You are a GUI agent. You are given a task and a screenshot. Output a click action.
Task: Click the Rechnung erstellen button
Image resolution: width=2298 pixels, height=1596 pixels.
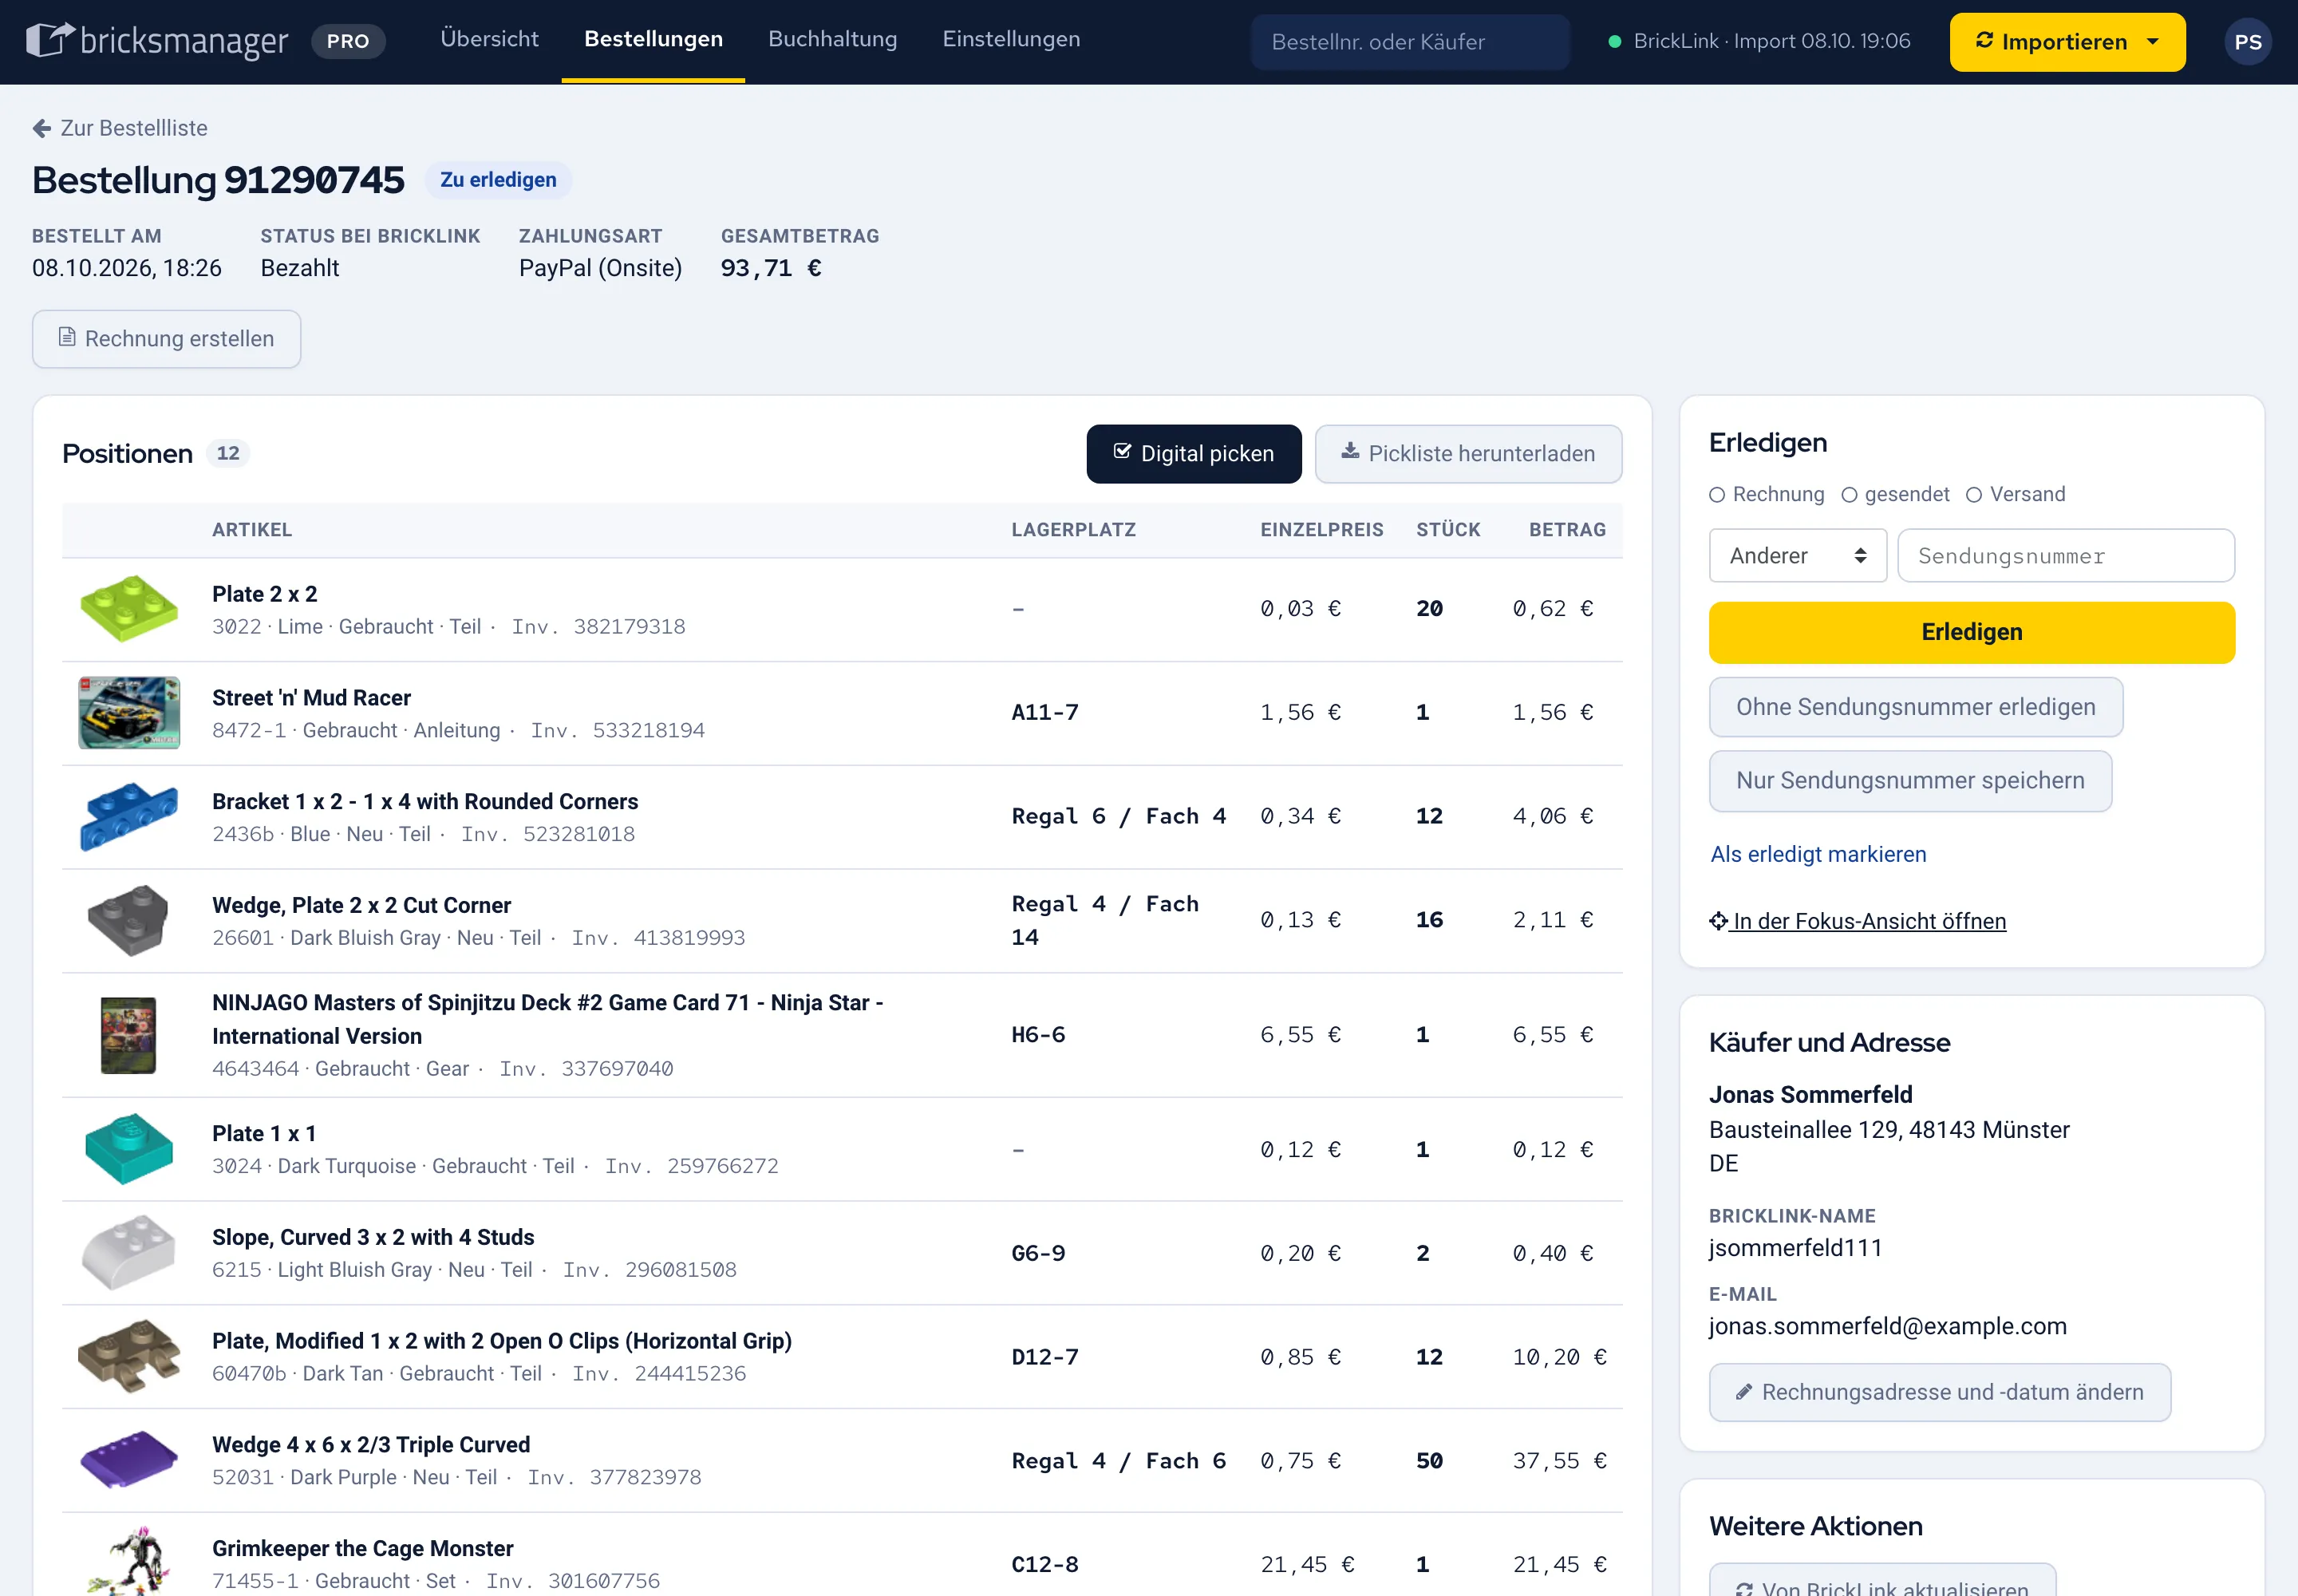pos(166,339)
